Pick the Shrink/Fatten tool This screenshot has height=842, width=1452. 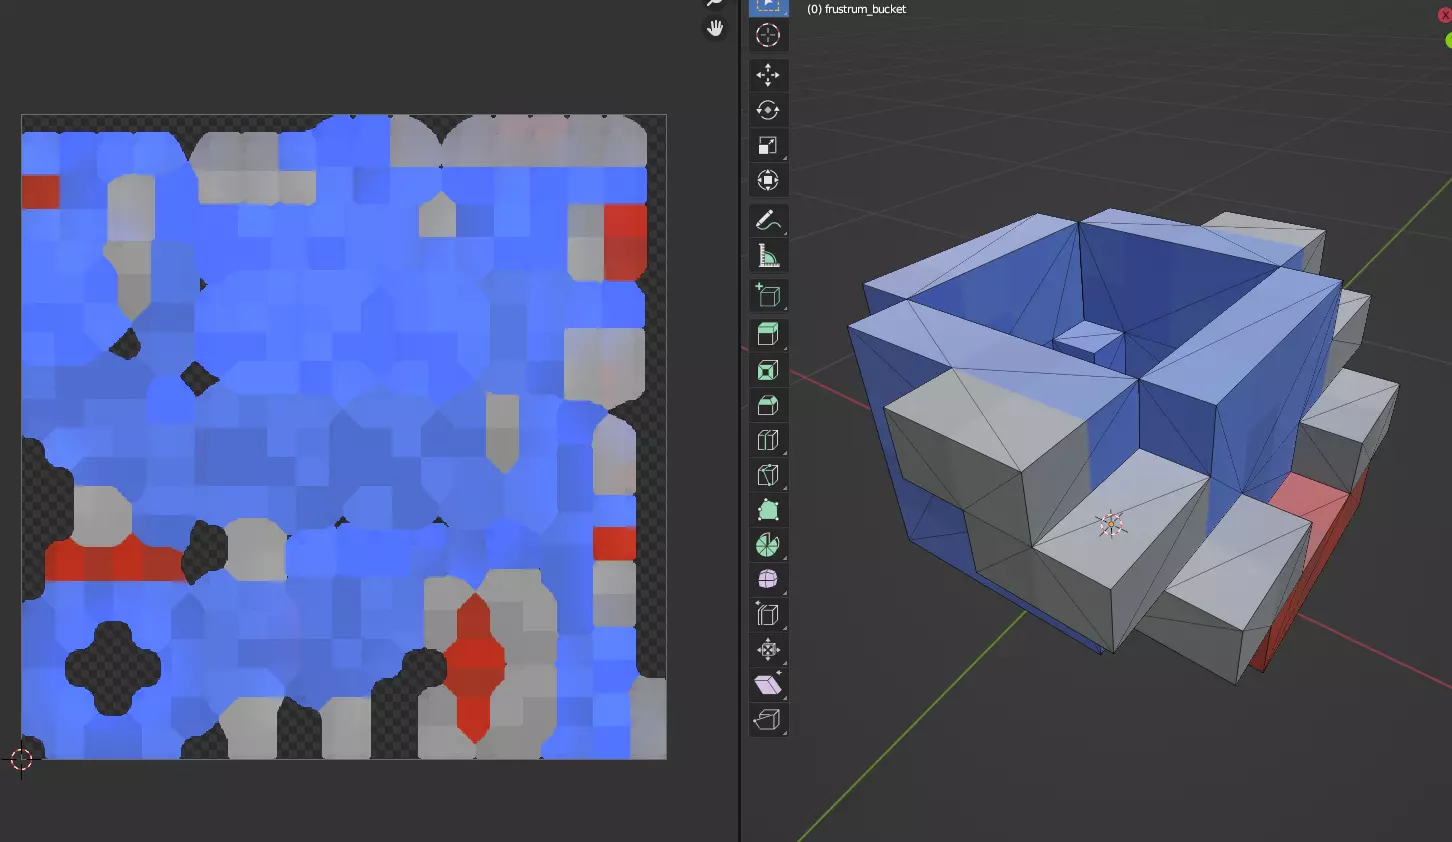click(768, 650)
